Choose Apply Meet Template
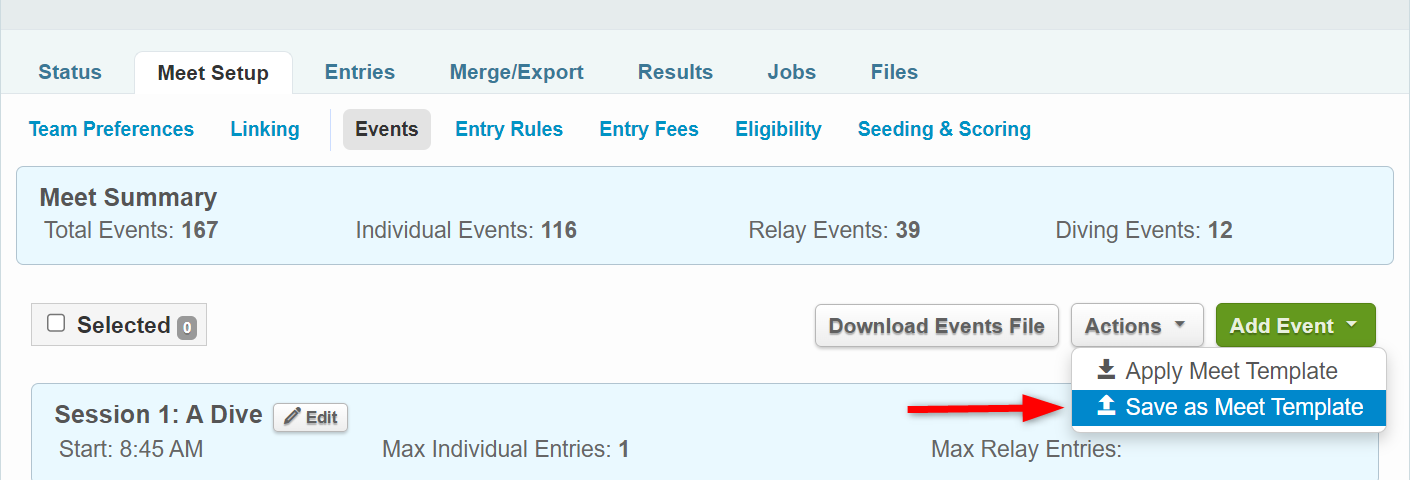1410x480 pixels. (1229, 371)
